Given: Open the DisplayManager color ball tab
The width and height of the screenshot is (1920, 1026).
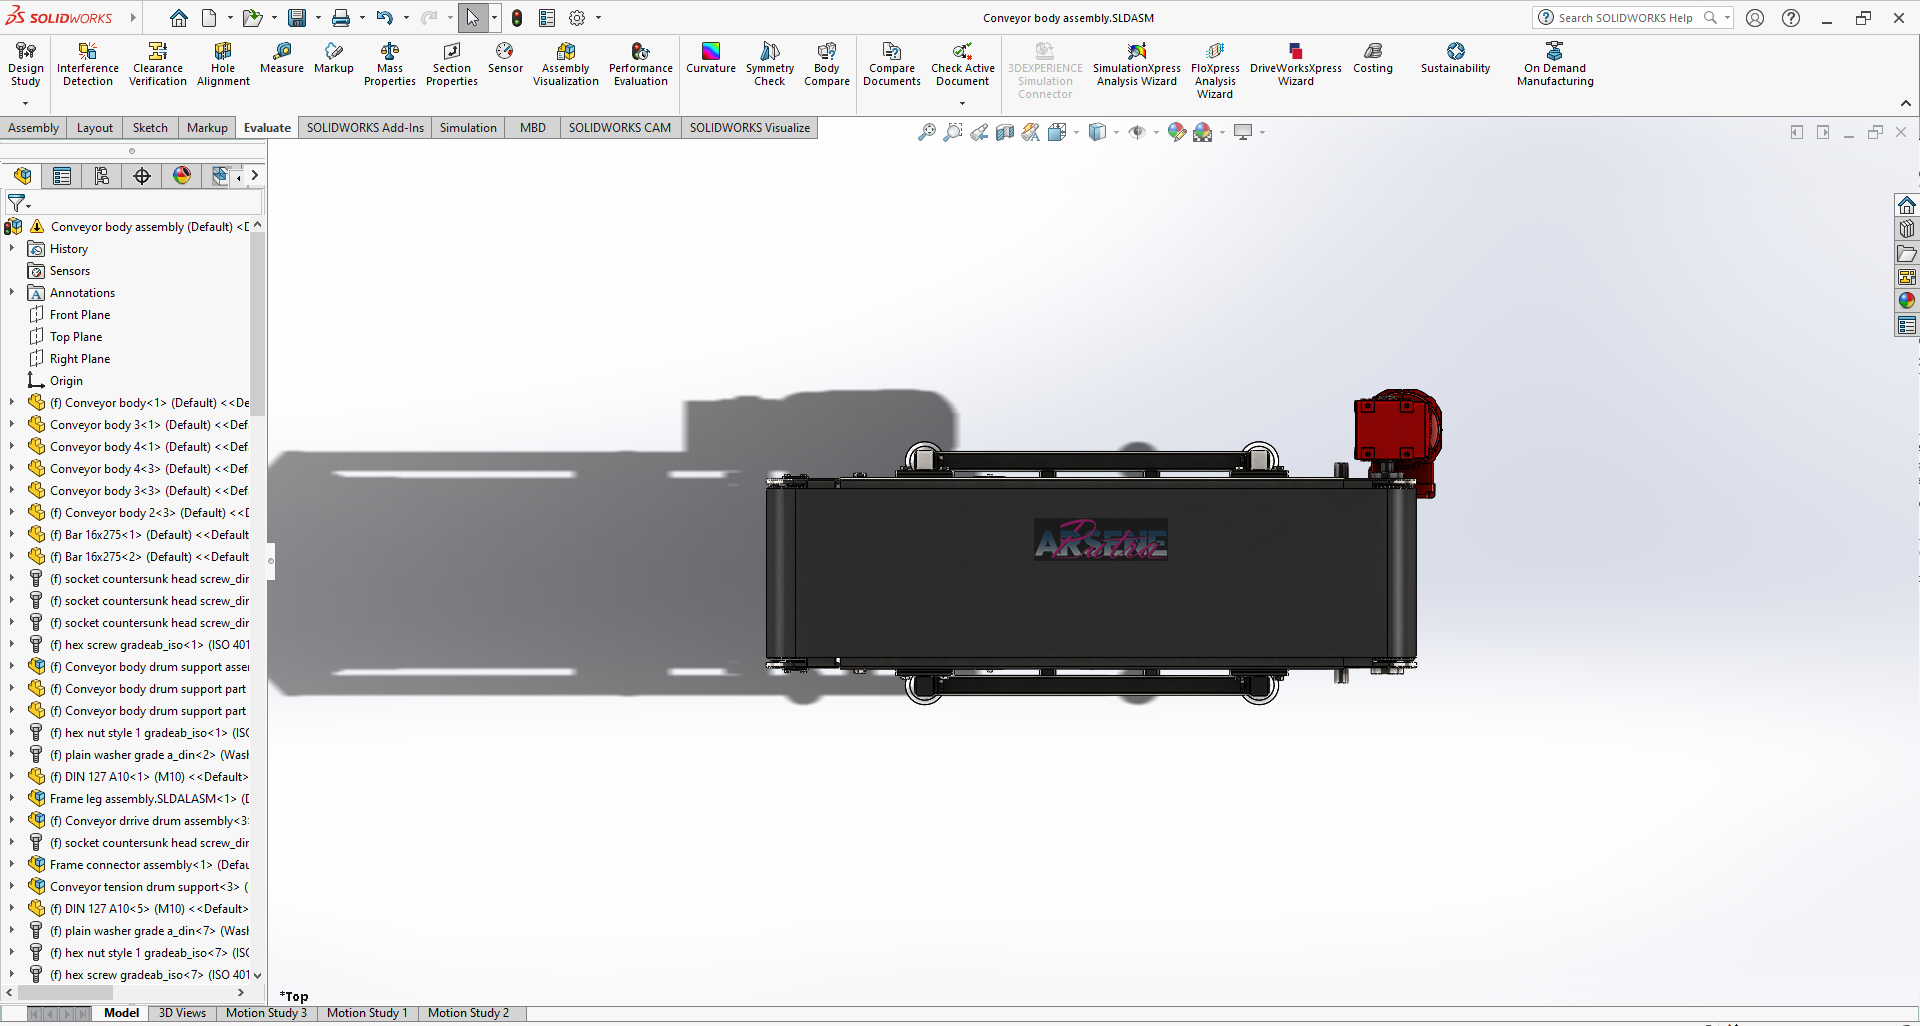Looking at the screenshot, I should click(x=182, y=176).
